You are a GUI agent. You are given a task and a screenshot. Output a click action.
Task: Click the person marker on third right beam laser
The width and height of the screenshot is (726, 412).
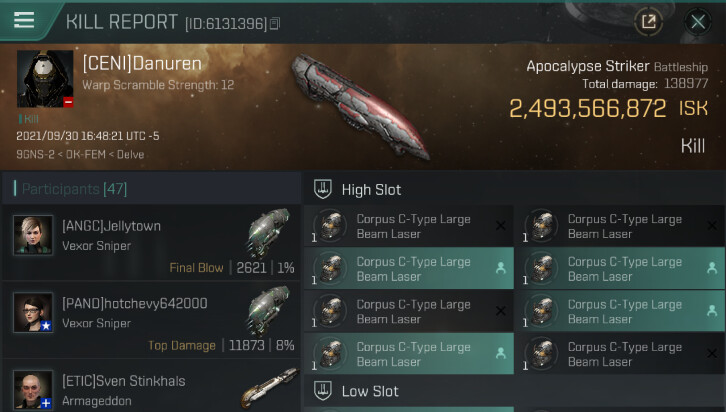tap(712, 311)
